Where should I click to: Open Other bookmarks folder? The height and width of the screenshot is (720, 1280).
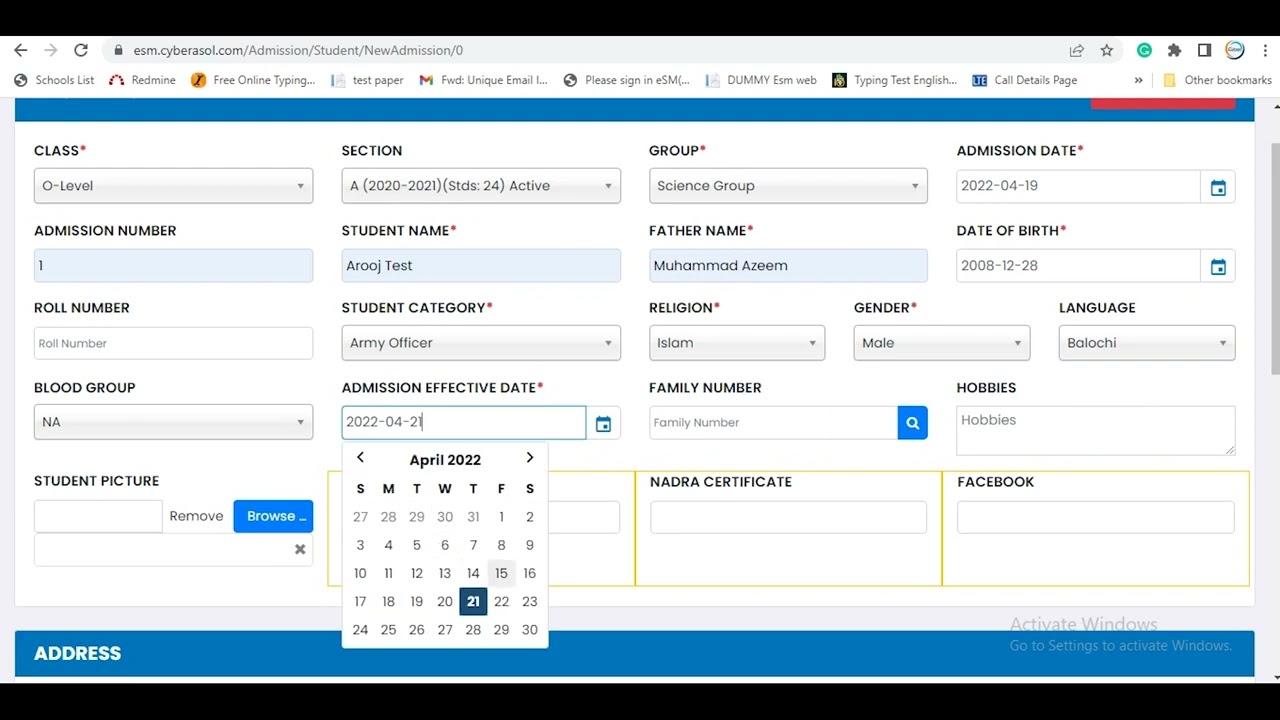pos(1217,80)
